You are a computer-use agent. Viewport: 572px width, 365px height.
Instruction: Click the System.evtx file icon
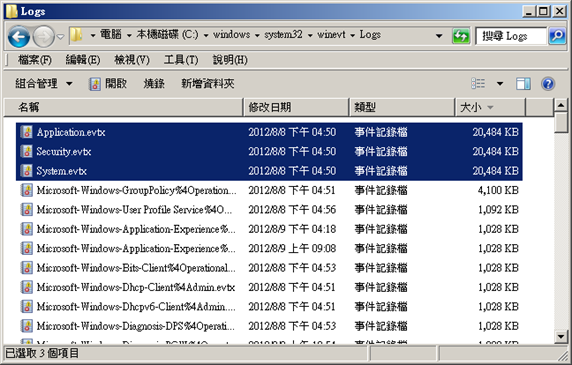coord(27,171)
